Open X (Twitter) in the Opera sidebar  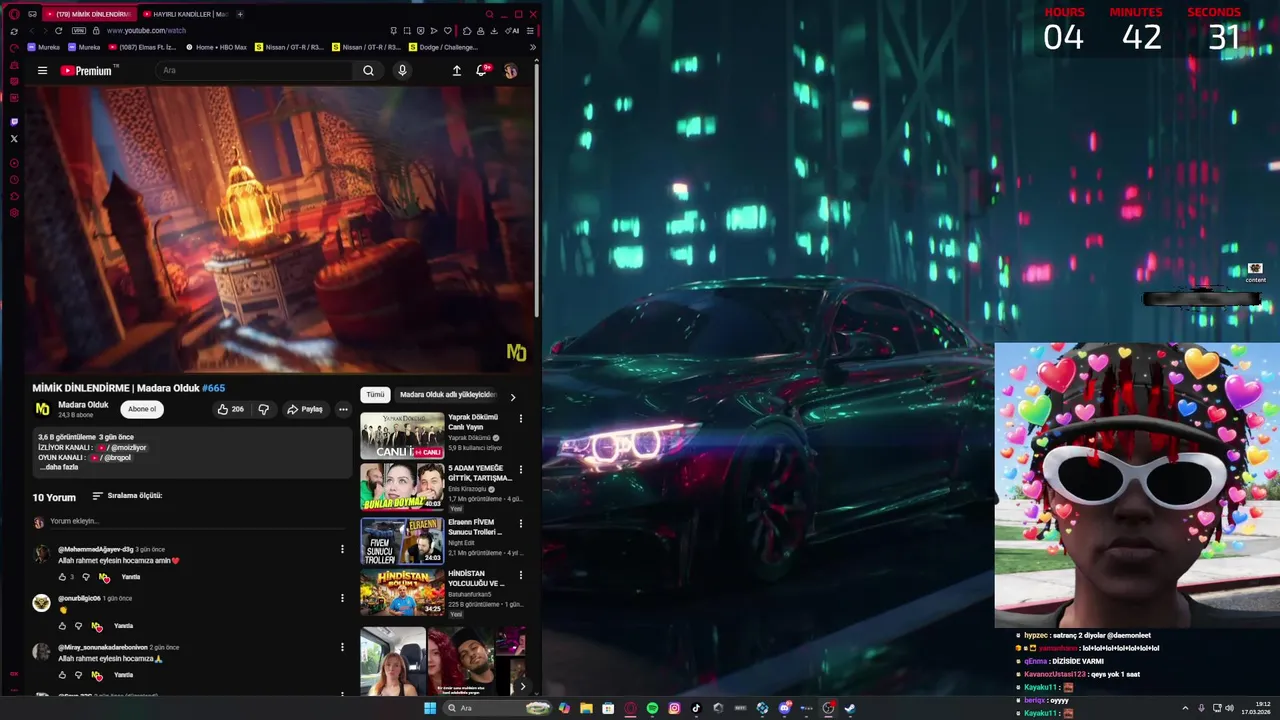[14, 139]
